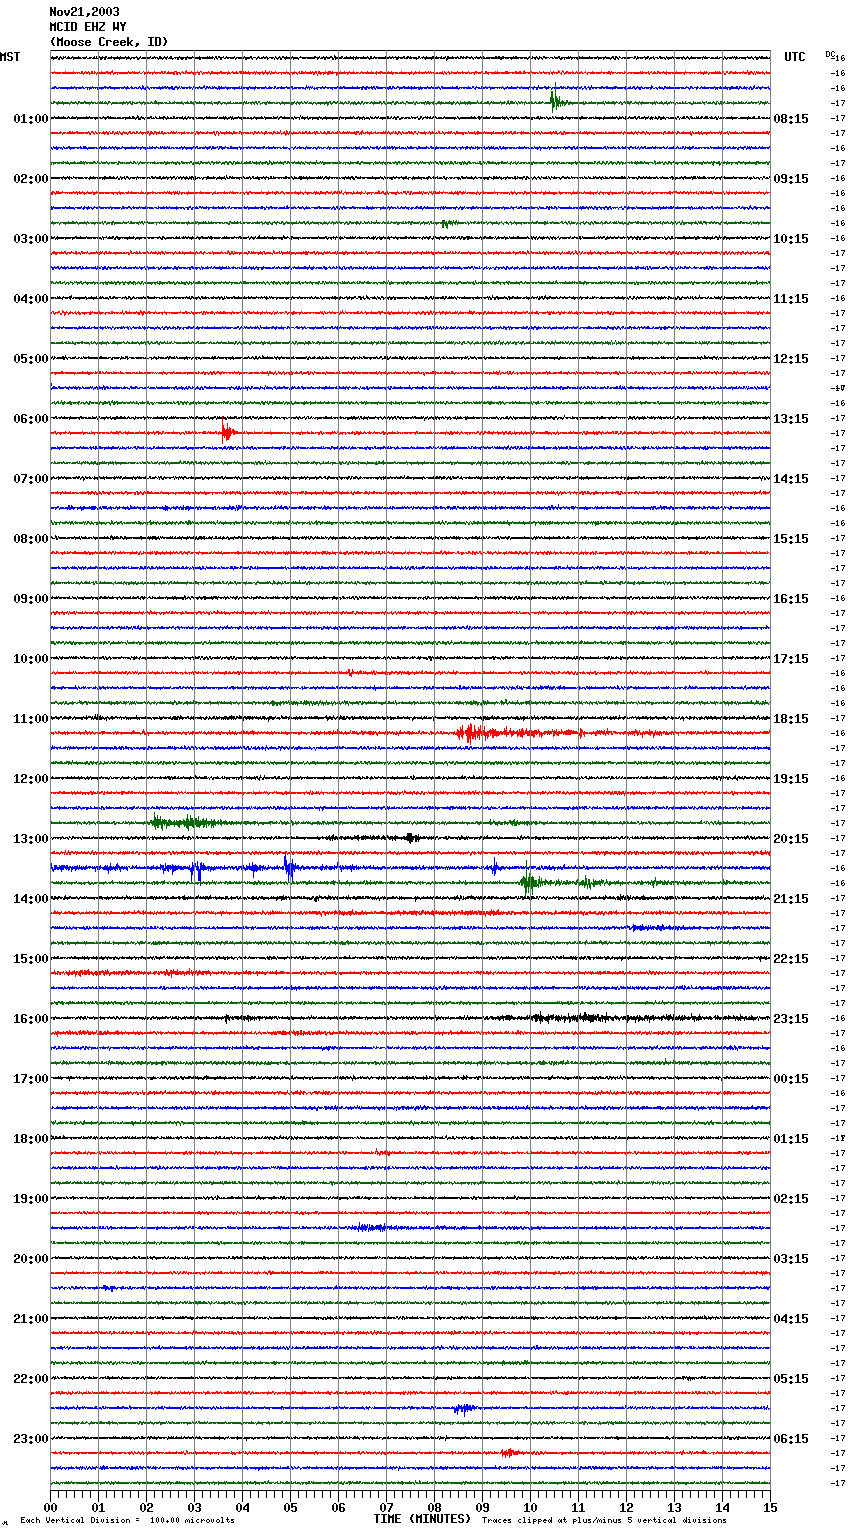The width and height of the screenshot is (850, 1534).
Task: Select the 15:15 UTC time label
Action: (x=791, y=539)
